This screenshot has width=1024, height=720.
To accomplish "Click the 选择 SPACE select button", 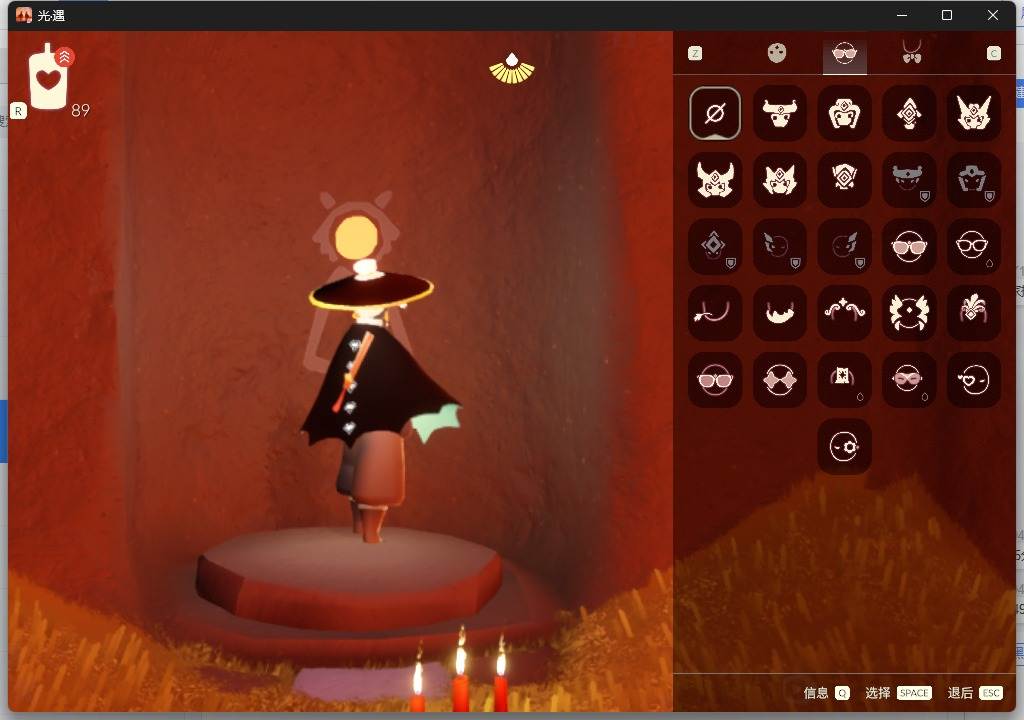I will point(898,693).
